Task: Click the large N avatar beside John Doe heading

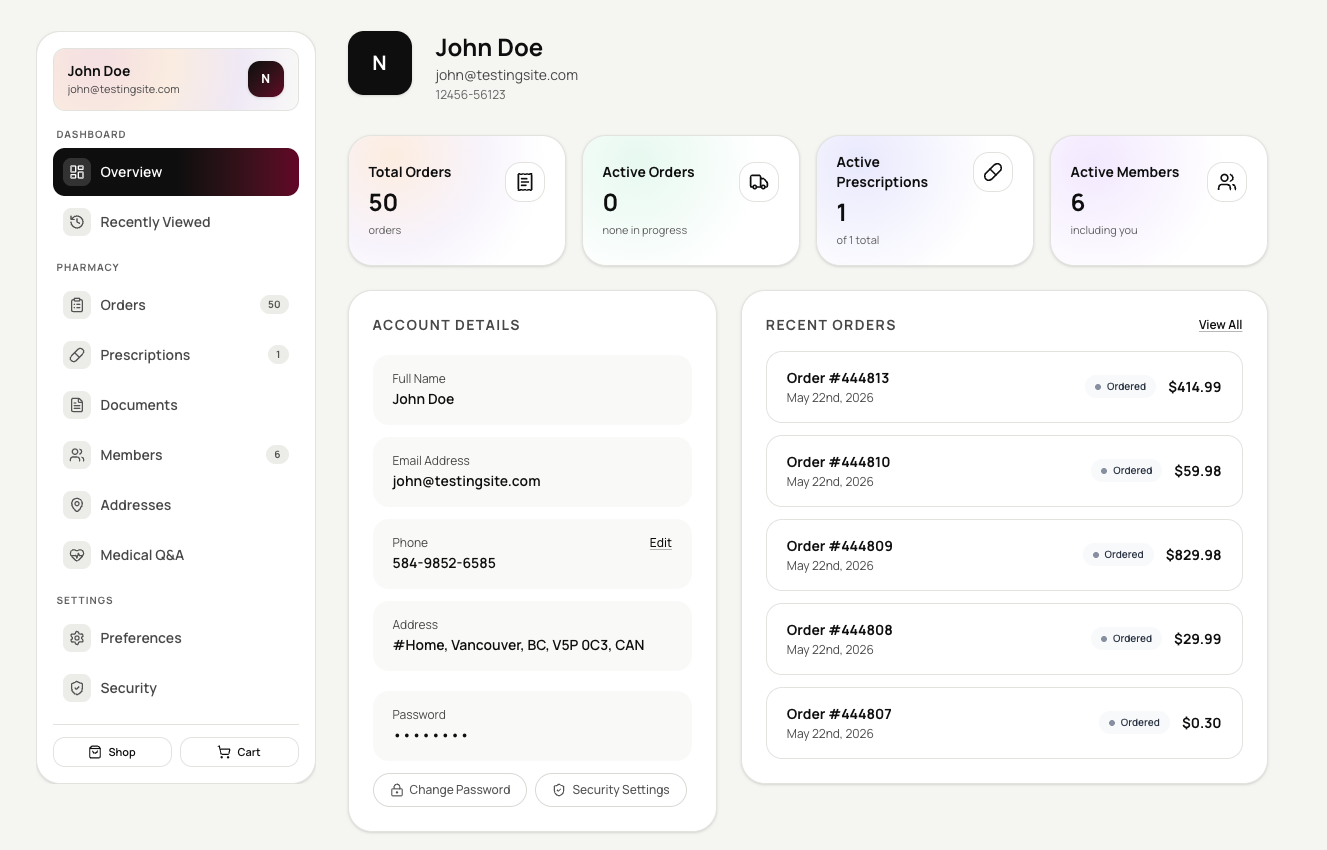Action: [380, 63]
